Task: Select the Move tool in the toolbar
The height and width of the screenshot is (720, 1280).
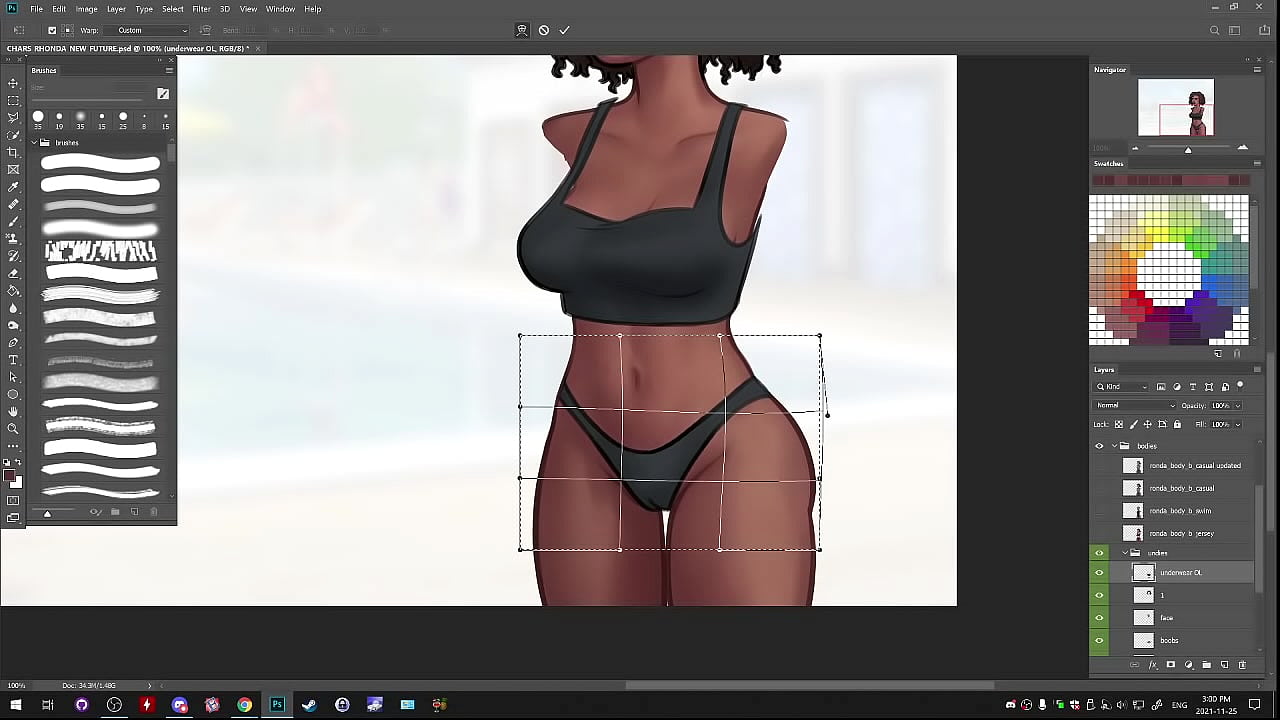Action: 13,83
